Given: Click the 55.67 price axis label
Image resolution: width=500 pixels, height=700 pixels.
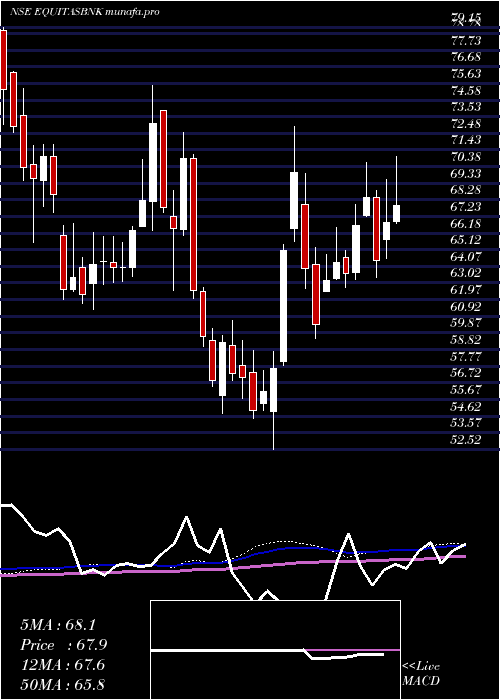Looking at the screenshot, I should (x=466, y=390).
